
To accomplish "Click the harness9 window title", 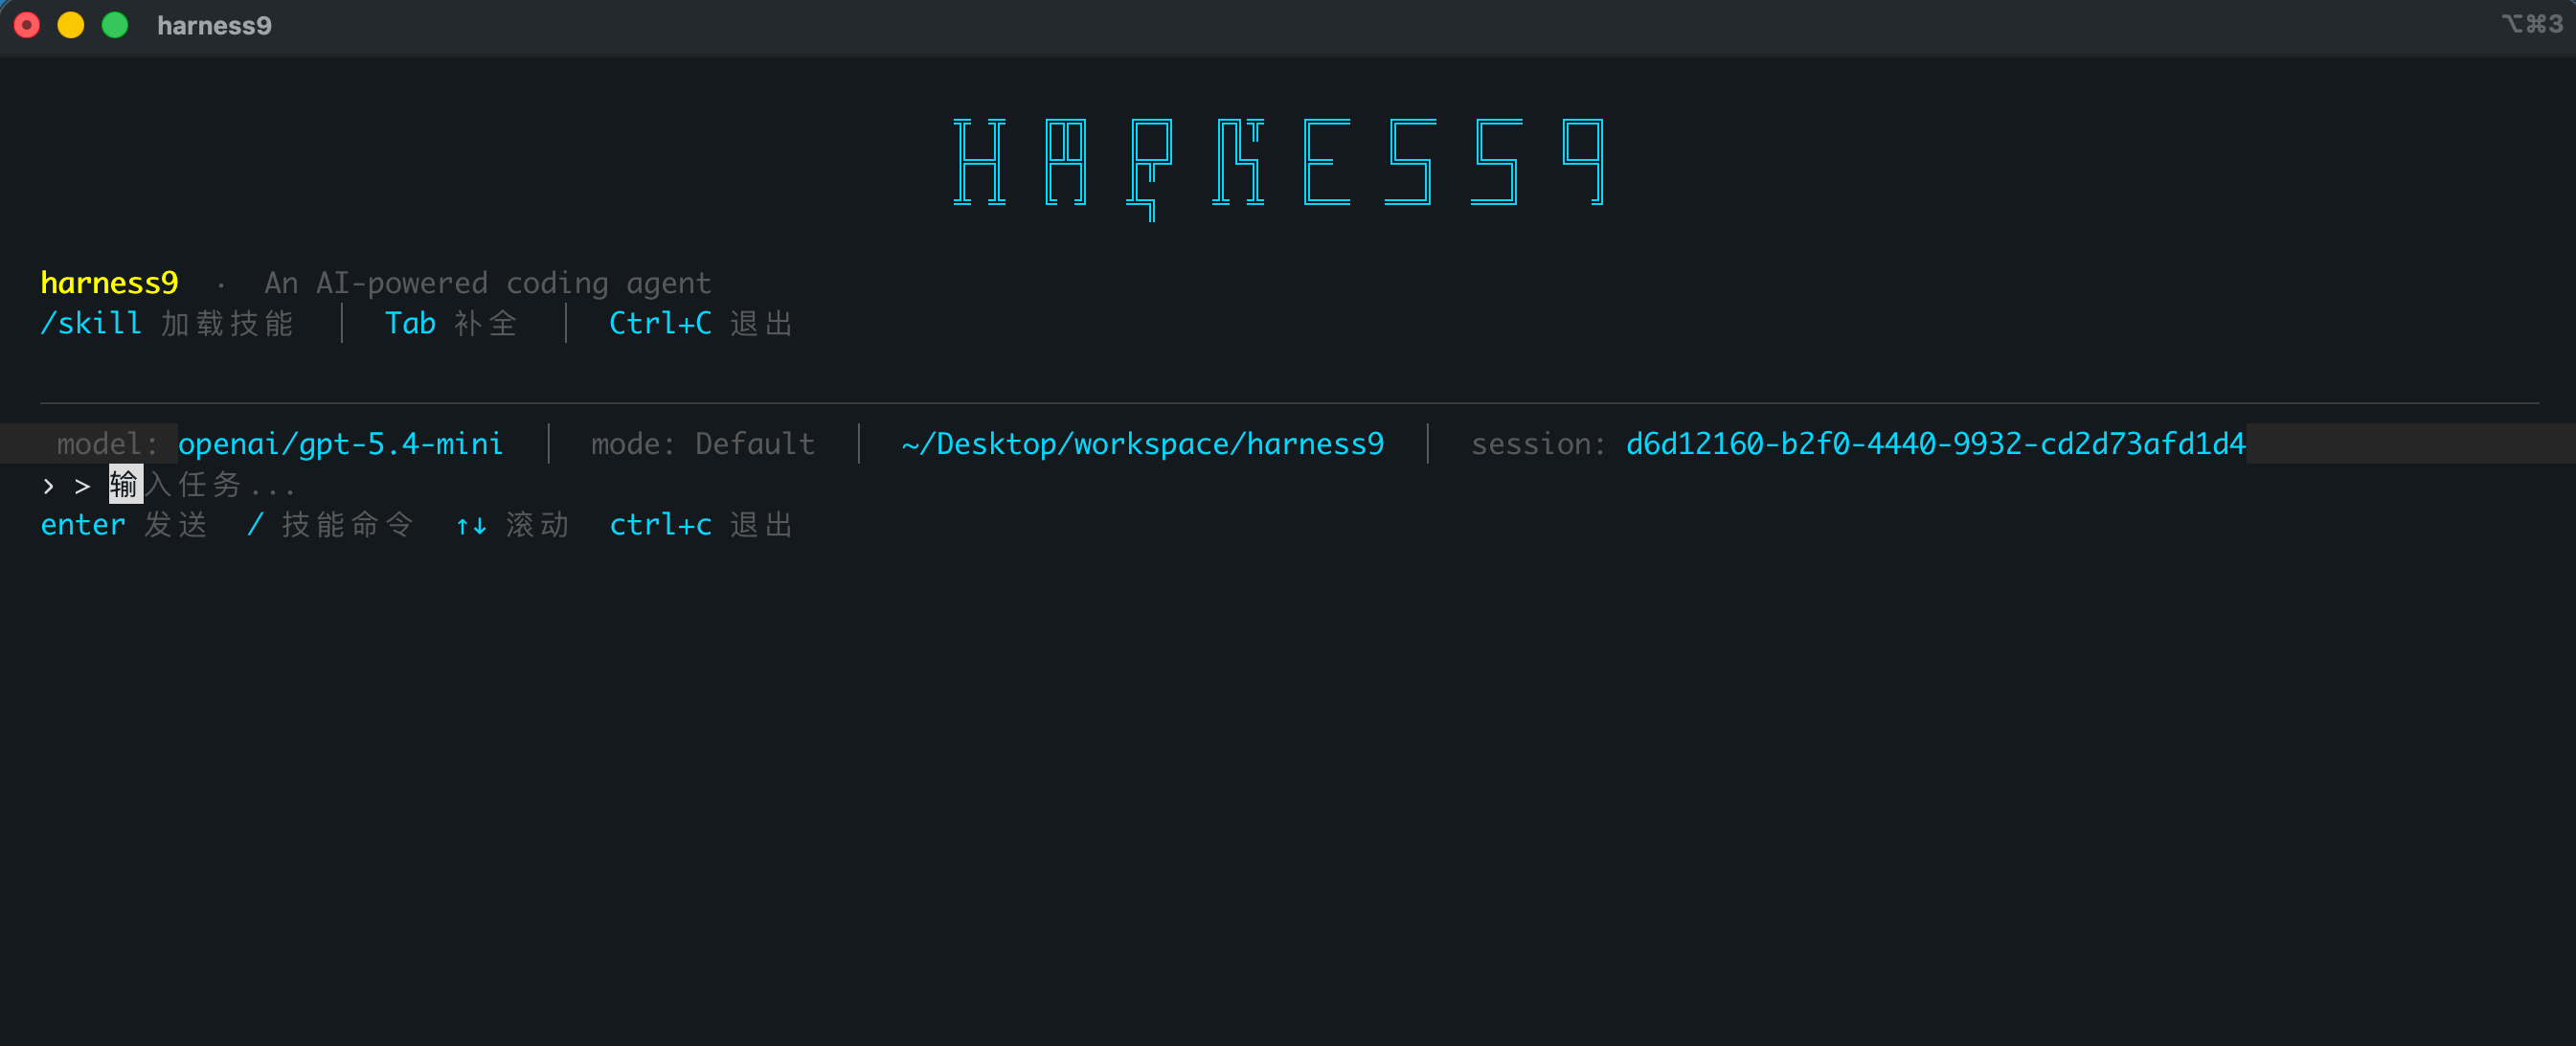I will [214, 25].
